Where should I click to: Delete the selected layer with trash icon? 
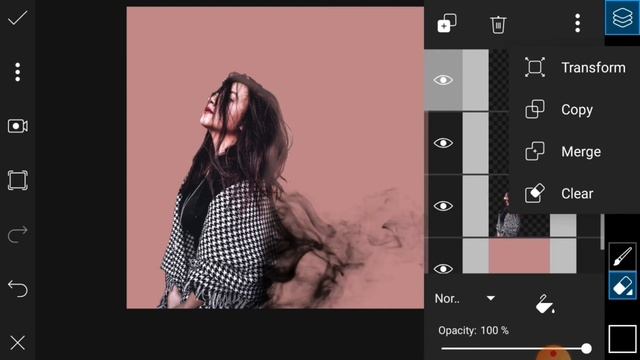click(498, 24)
